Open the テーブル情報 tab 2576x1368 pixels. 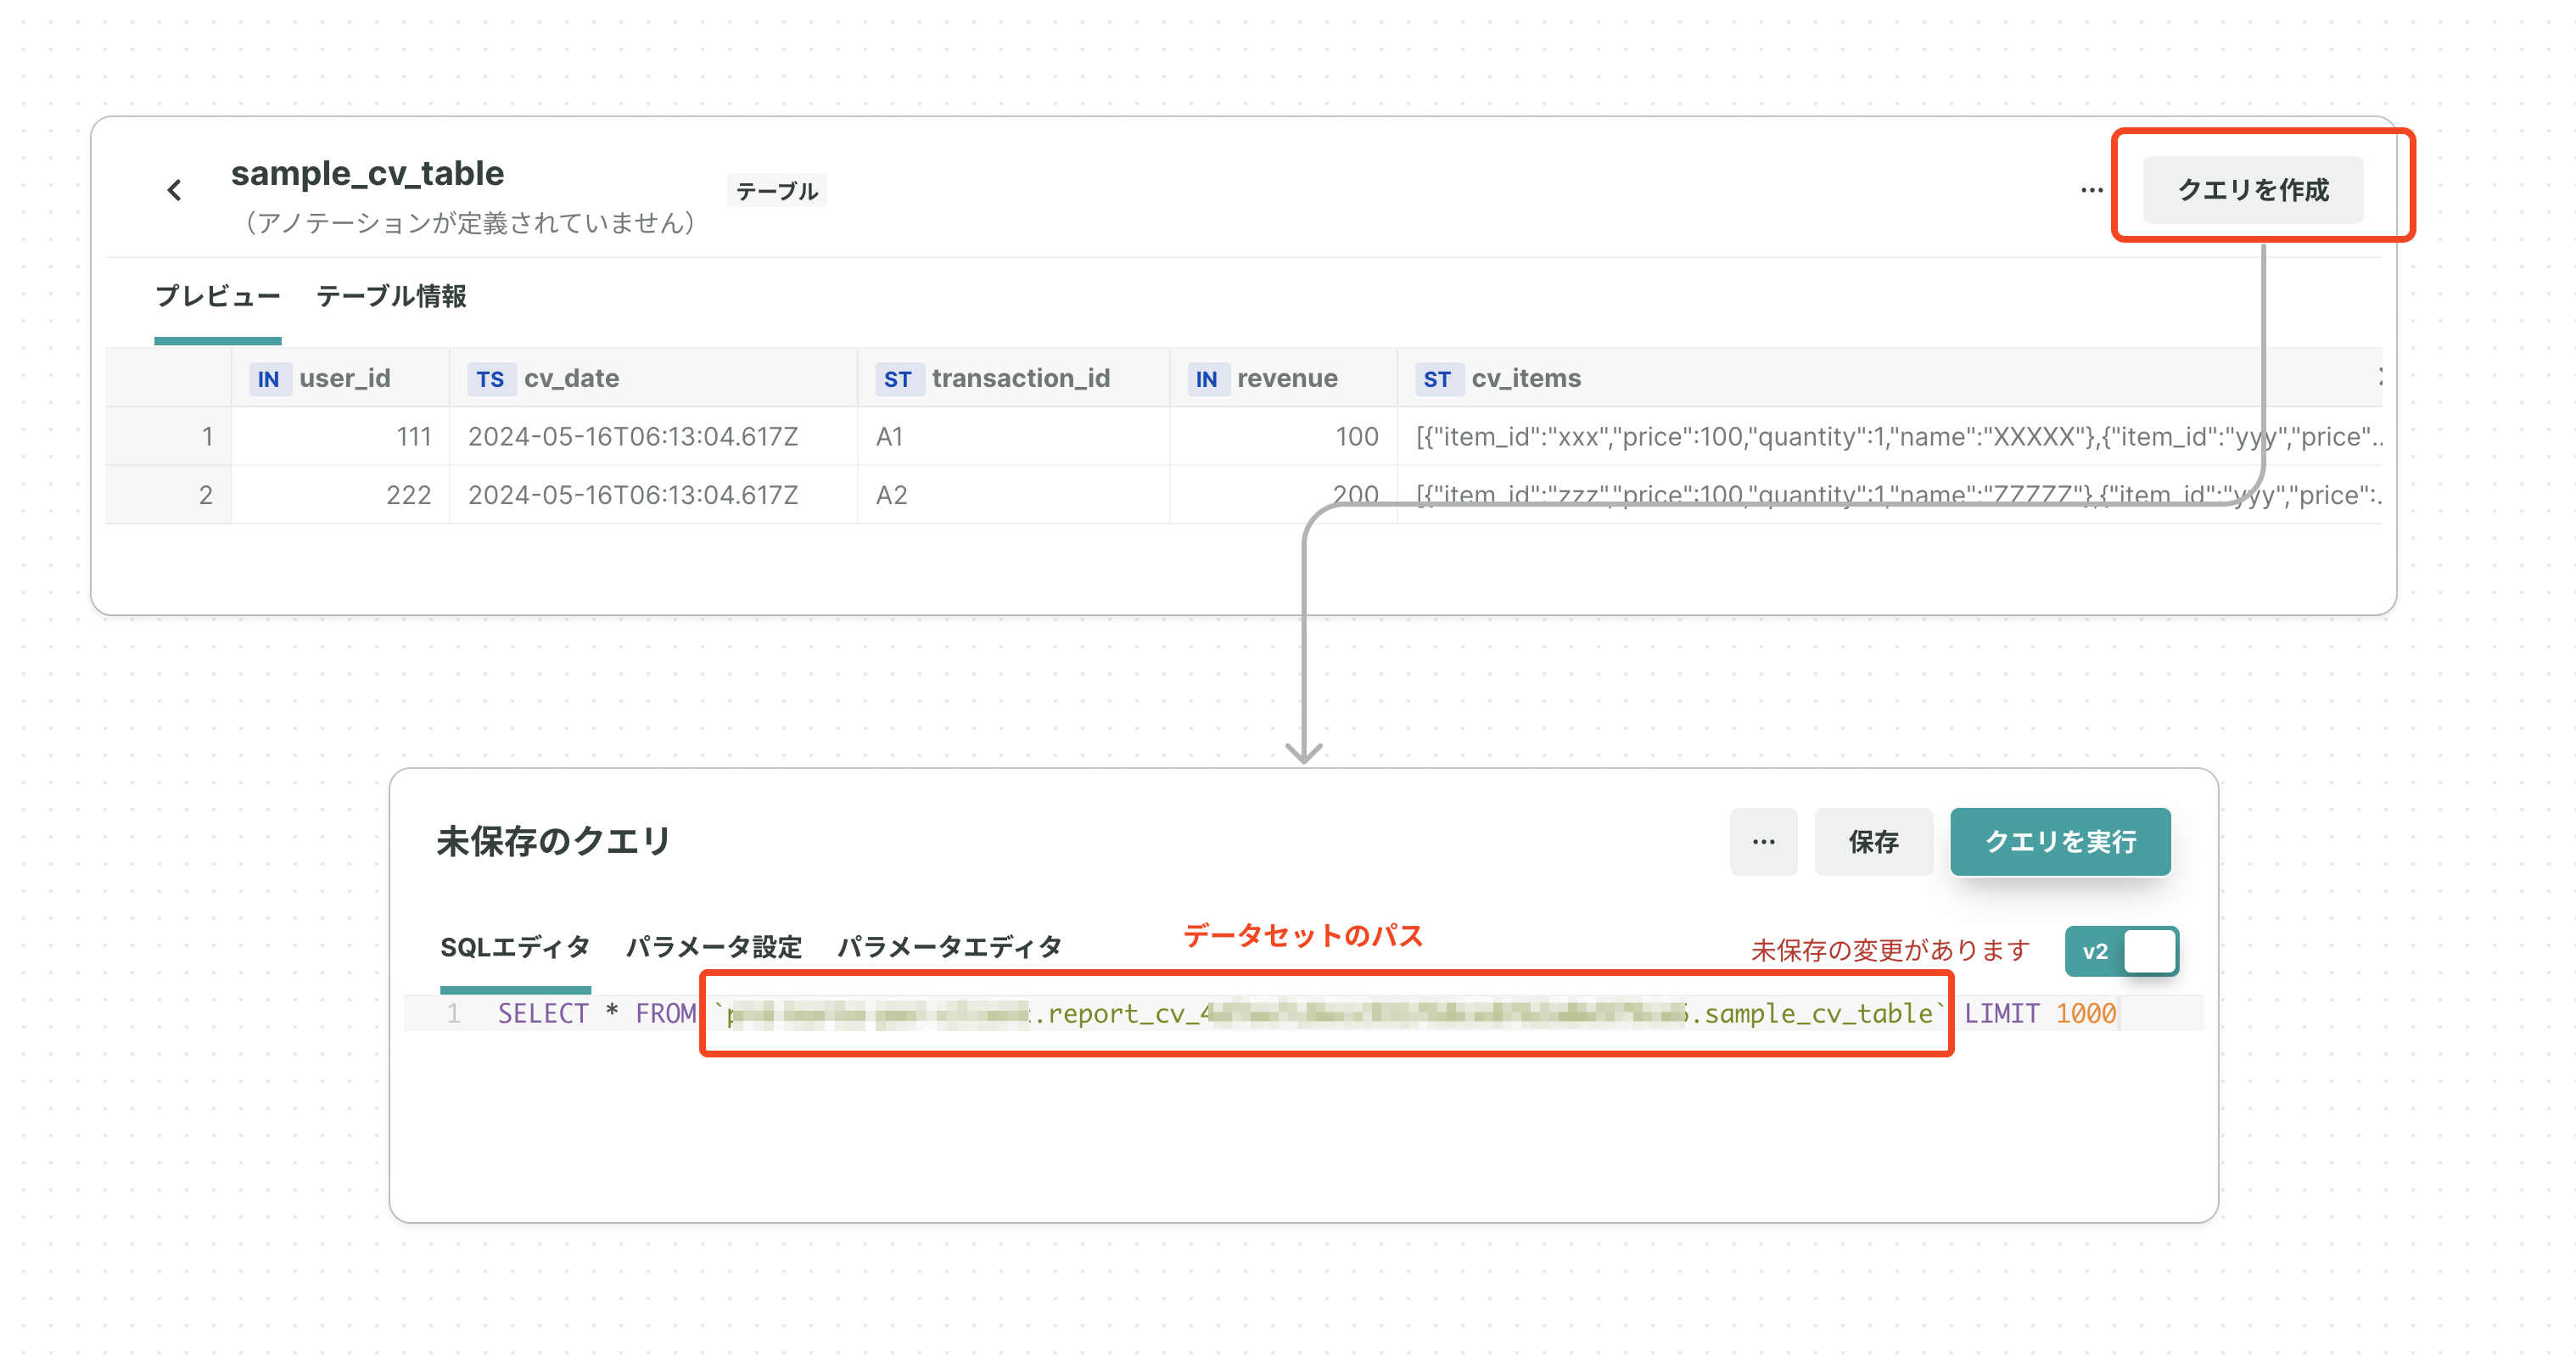point(391,296)
